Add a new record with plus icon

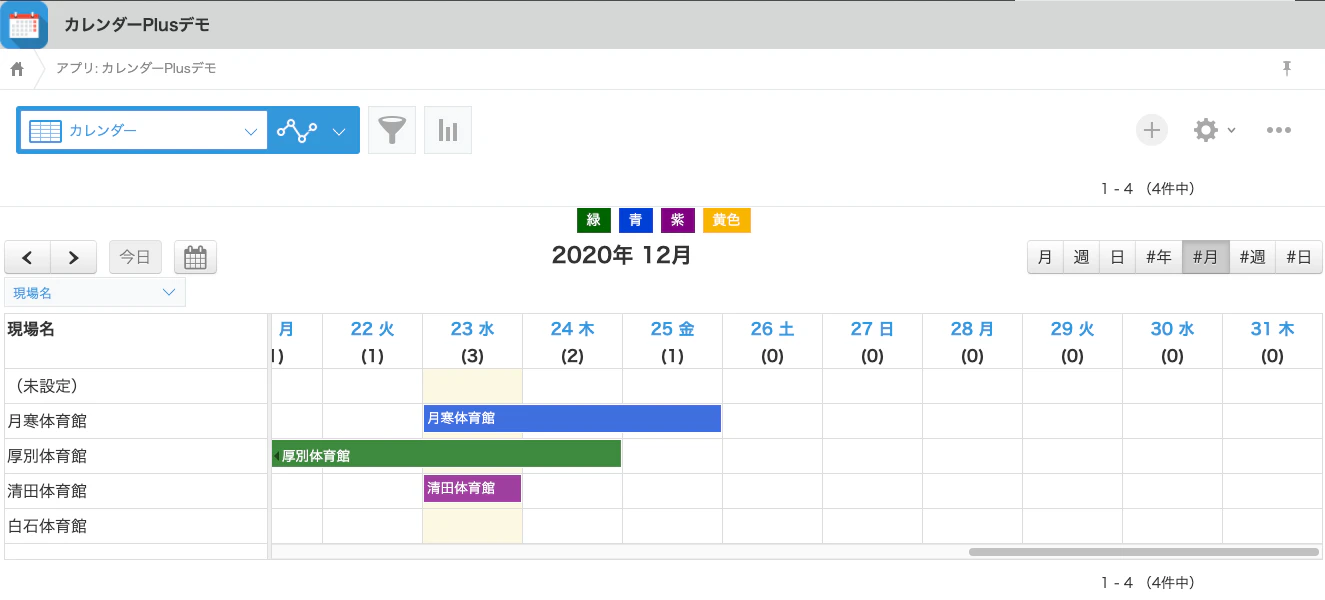pos(1152,130)
